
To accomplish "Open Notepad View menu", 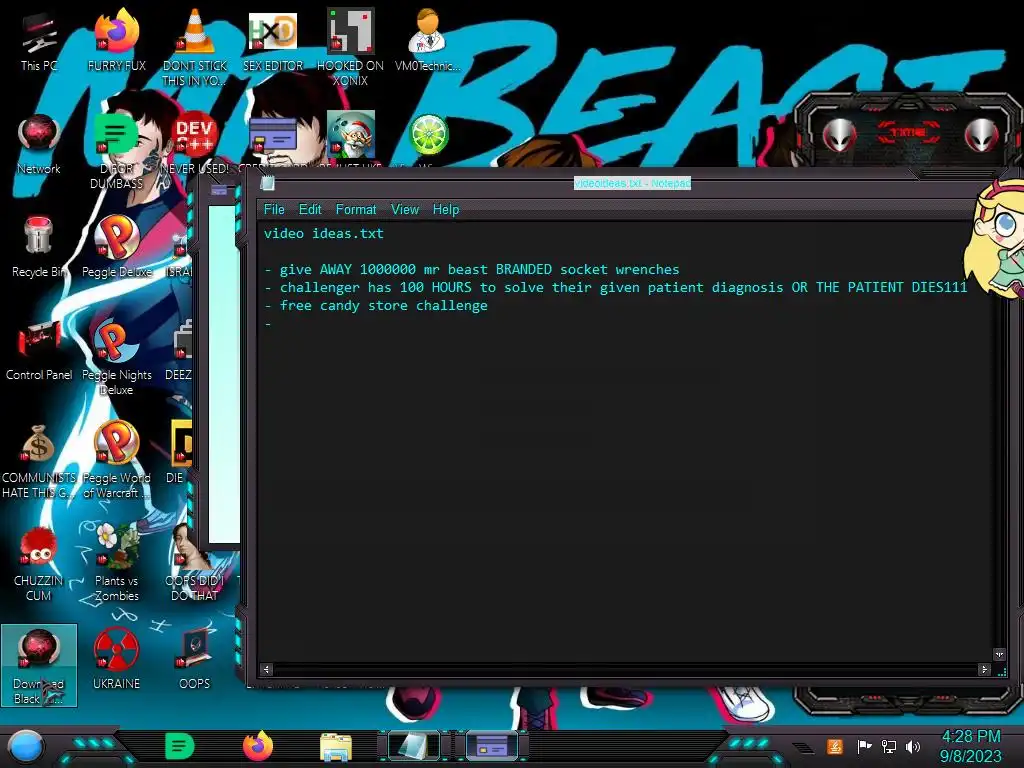I will [x=404, y=210].
